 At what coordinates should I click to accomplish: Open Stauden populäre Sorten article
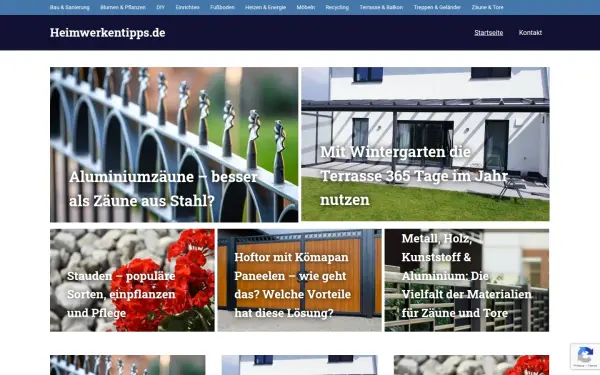pos(132,280)
